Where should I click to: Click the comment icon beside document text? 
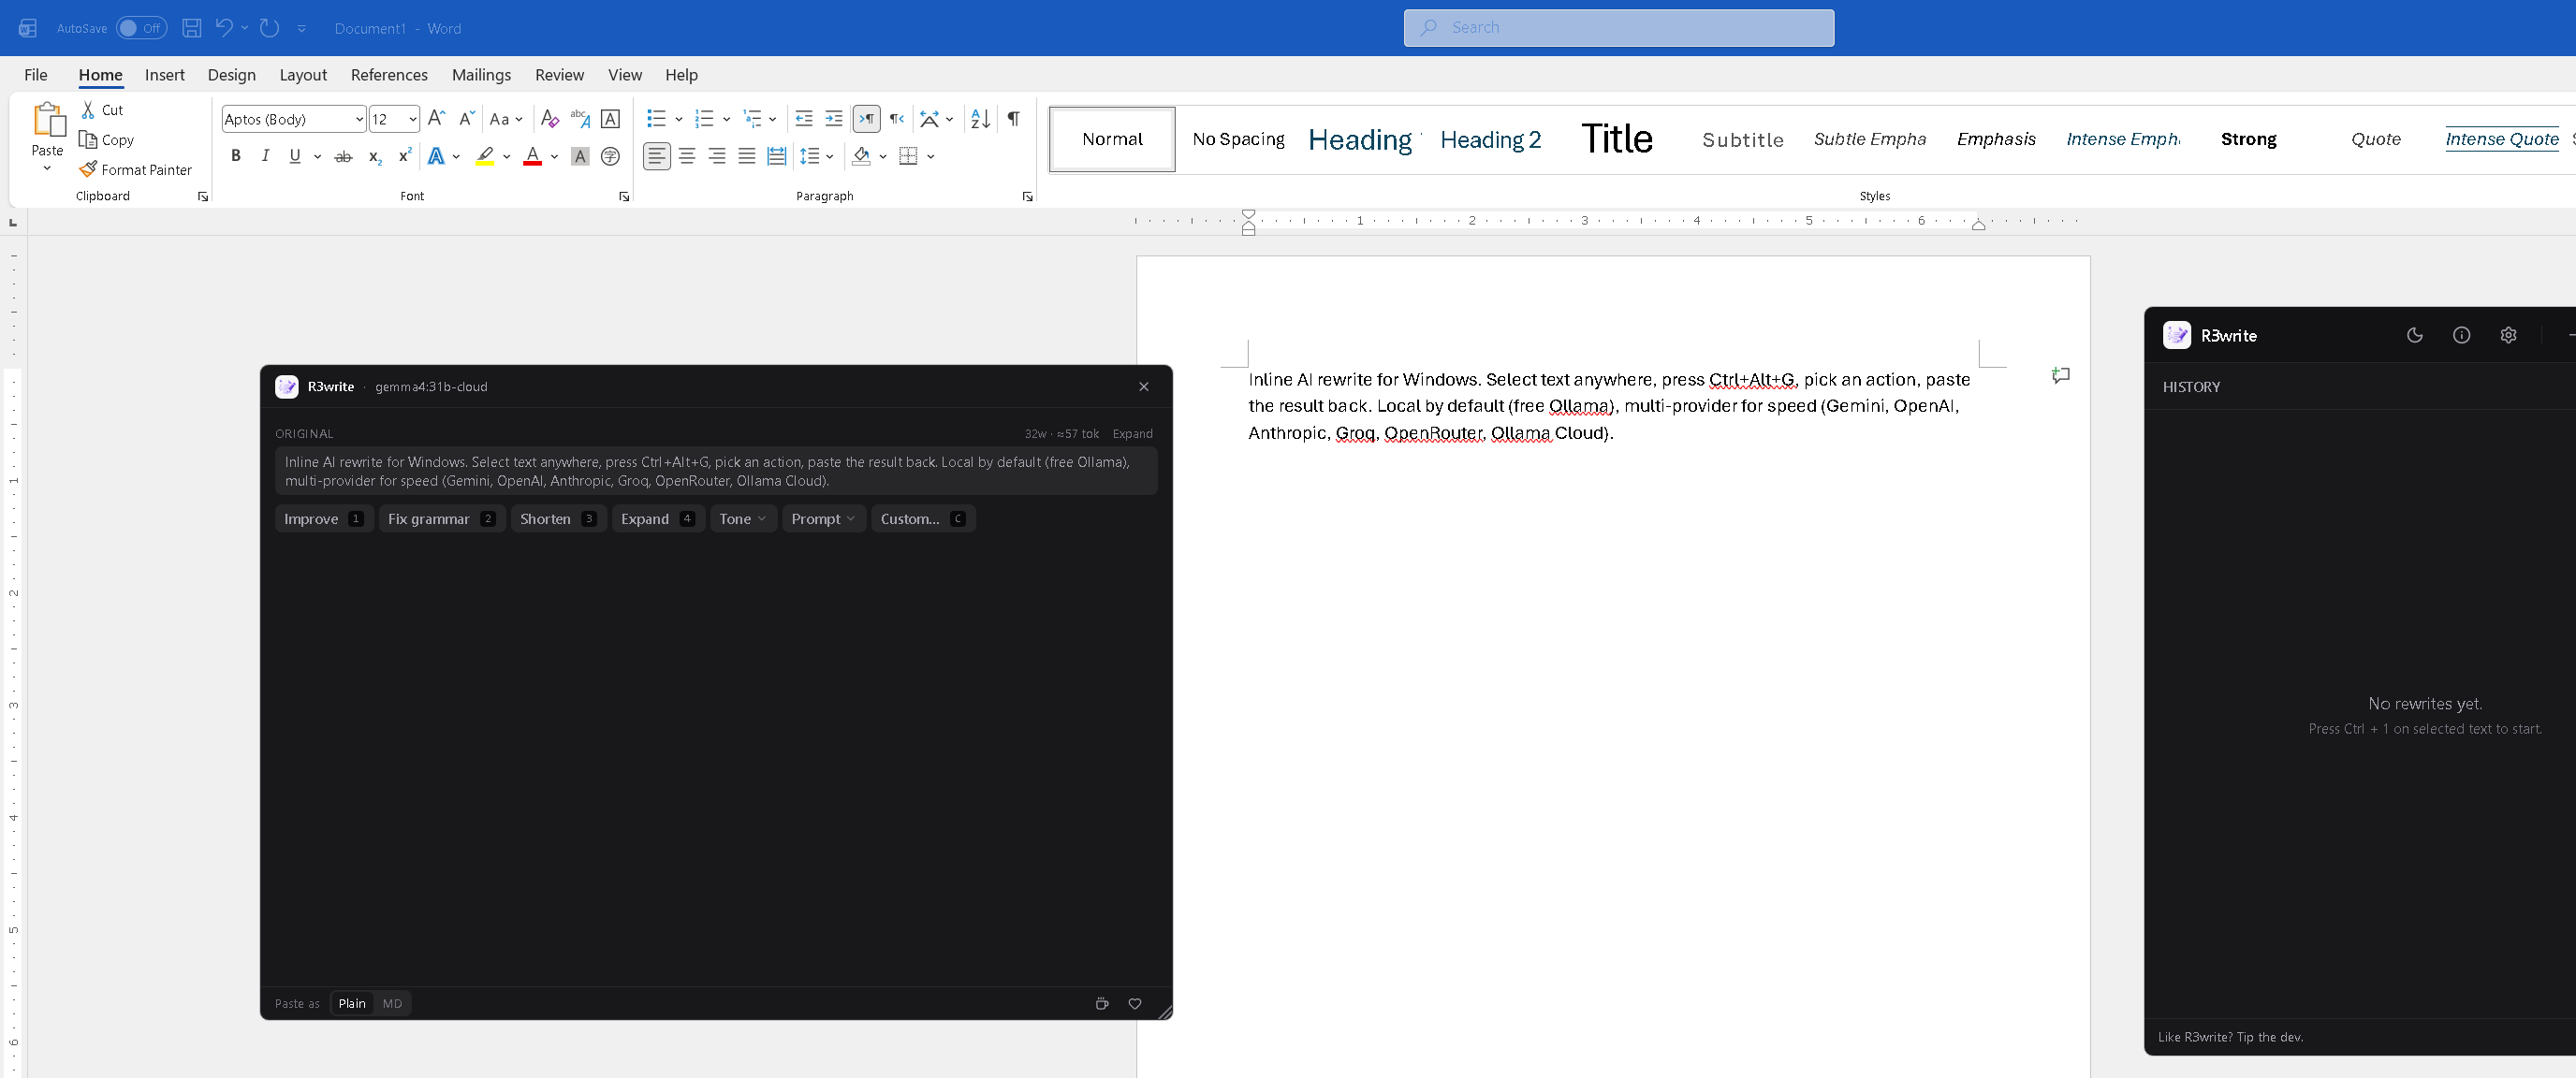pos(2061,376)
